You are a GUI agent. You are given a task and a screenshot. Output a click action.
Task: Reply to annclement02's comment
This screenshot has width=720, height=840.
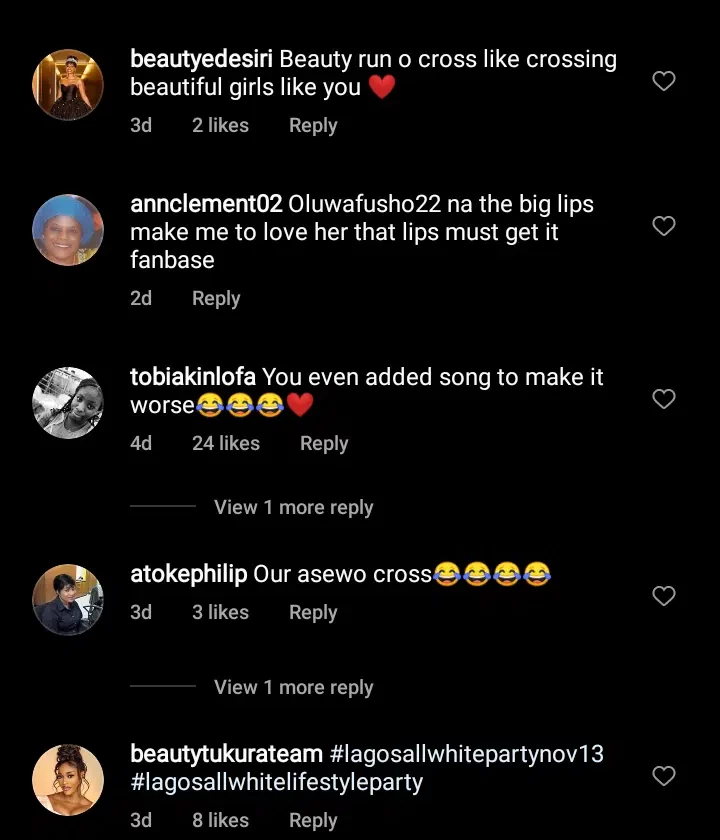point(216,299)
